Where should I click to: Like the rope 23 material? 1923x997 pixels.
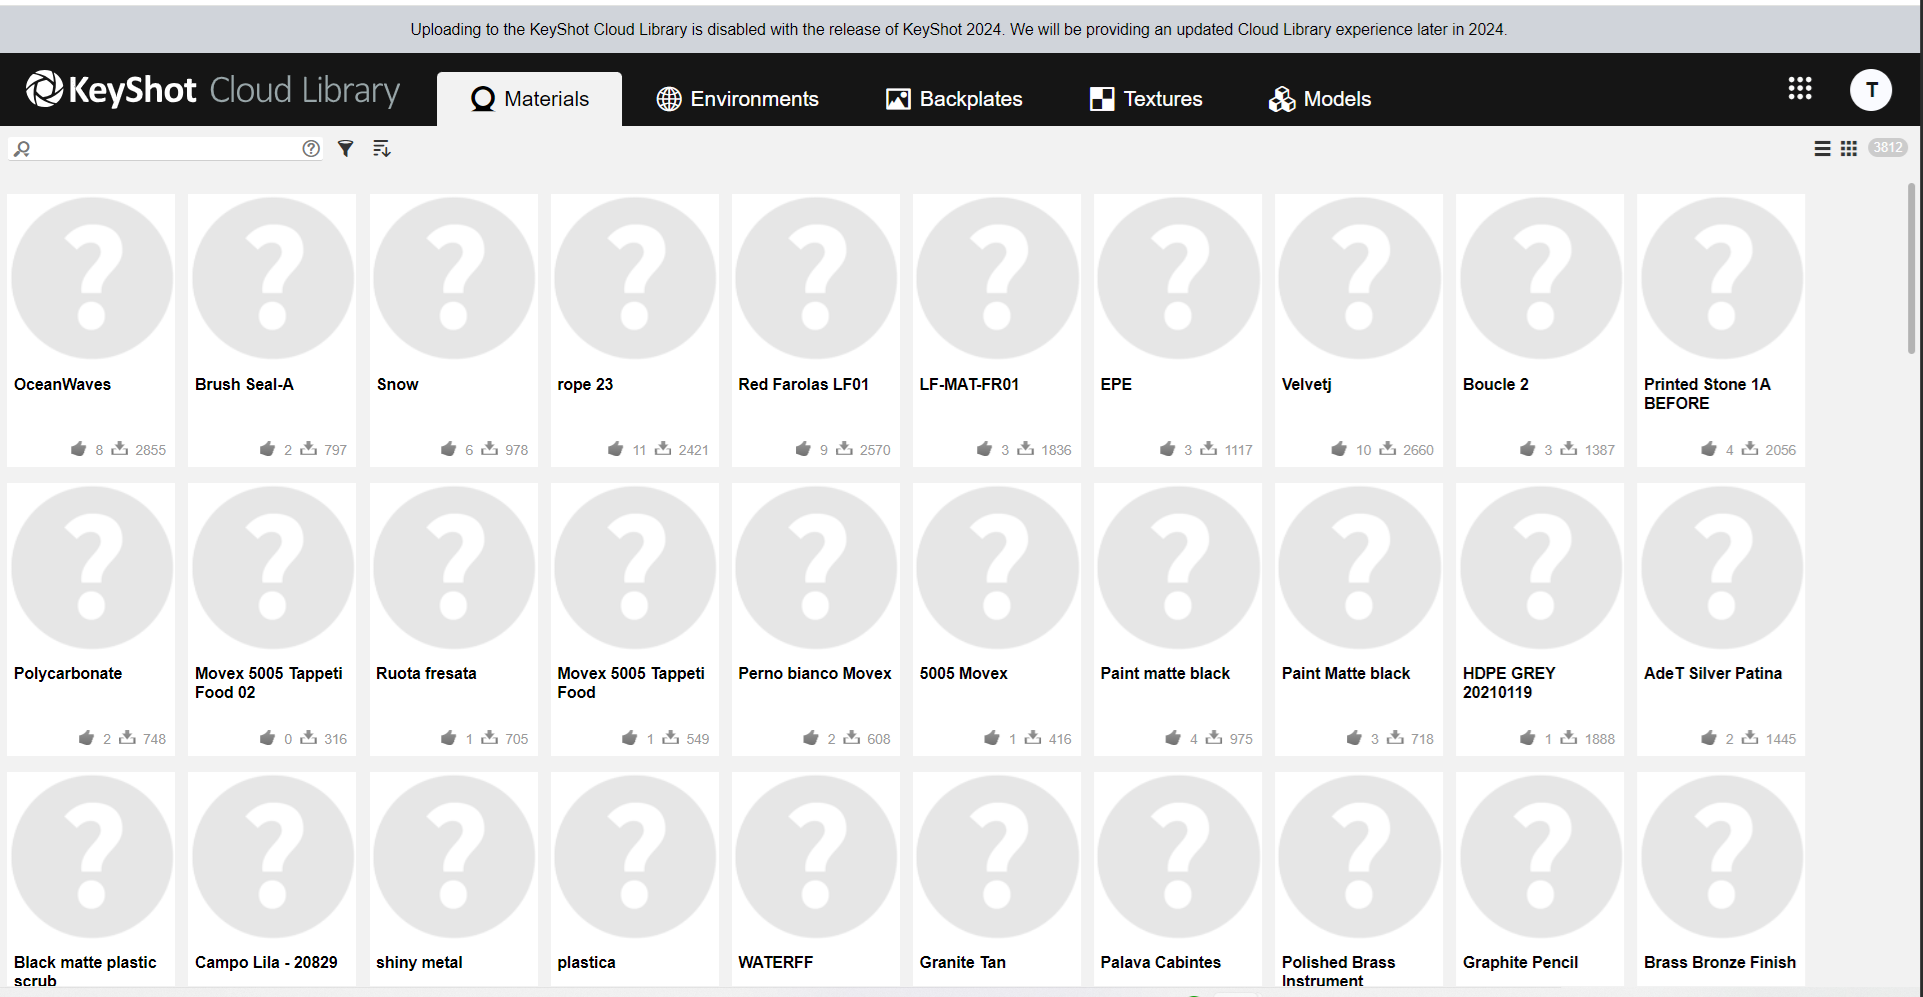(x=615, y=449)
